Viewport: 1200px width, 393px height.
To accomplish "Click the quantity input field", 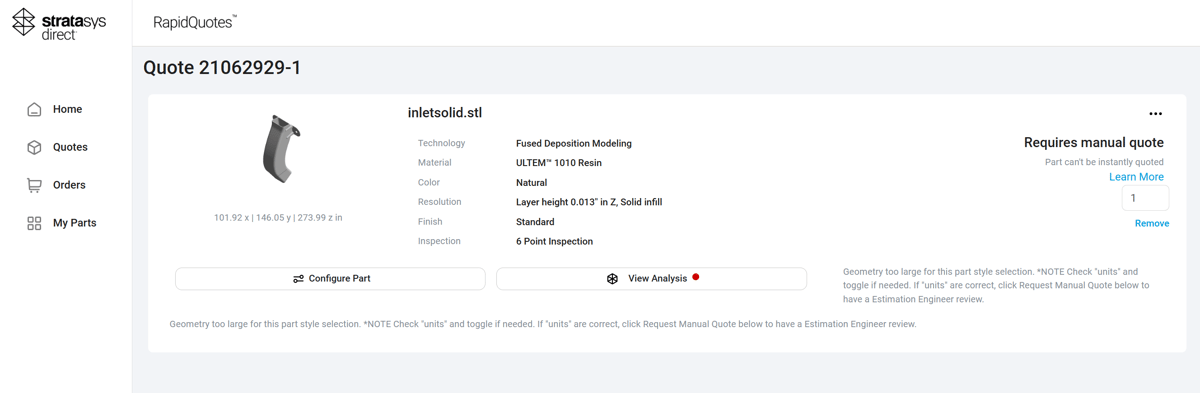I will [x=1145, y=198].
